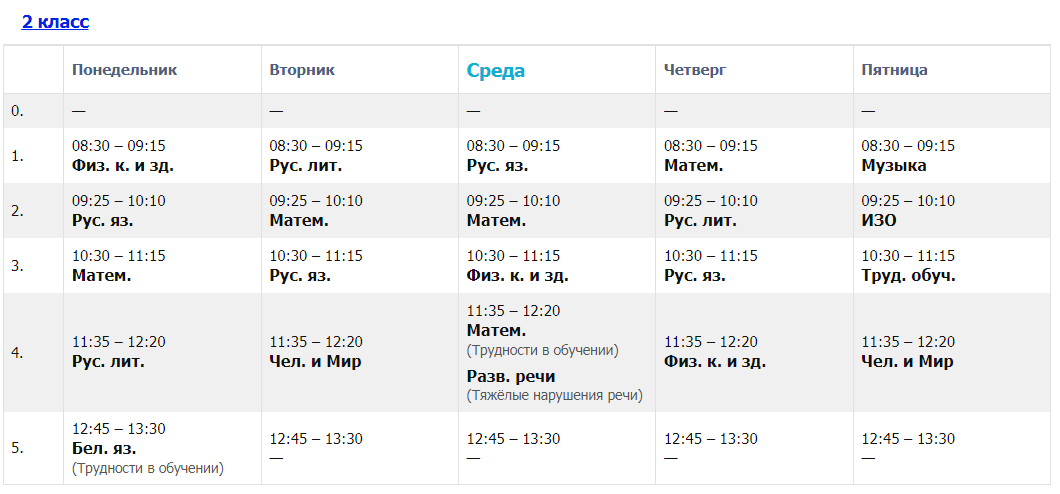Click Tuesday's first lesson Рус. лит.
This screenshot has width=1060, height=494.
[x=305, y=166]
